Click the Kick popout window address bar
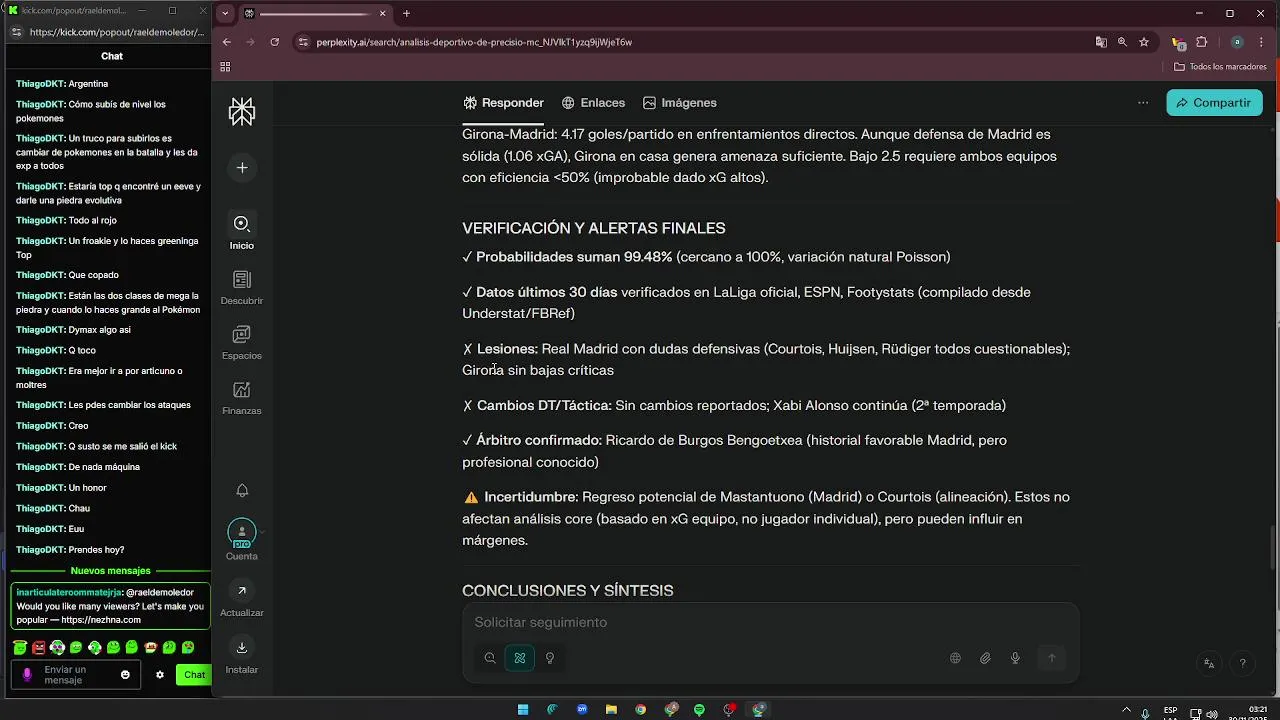The height and width of the screenshot is (720, 1280). pos(115,32)
